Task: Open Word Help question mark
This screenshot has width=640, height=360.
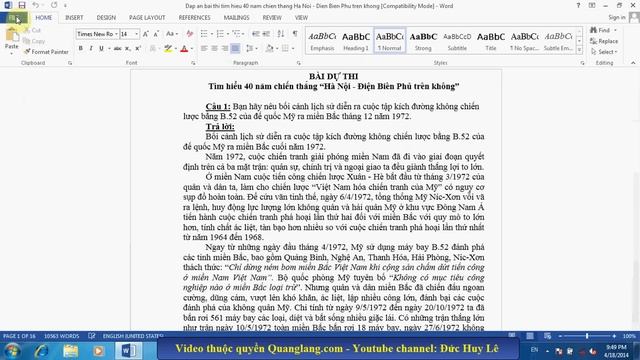Action: (x=578, y=6)
